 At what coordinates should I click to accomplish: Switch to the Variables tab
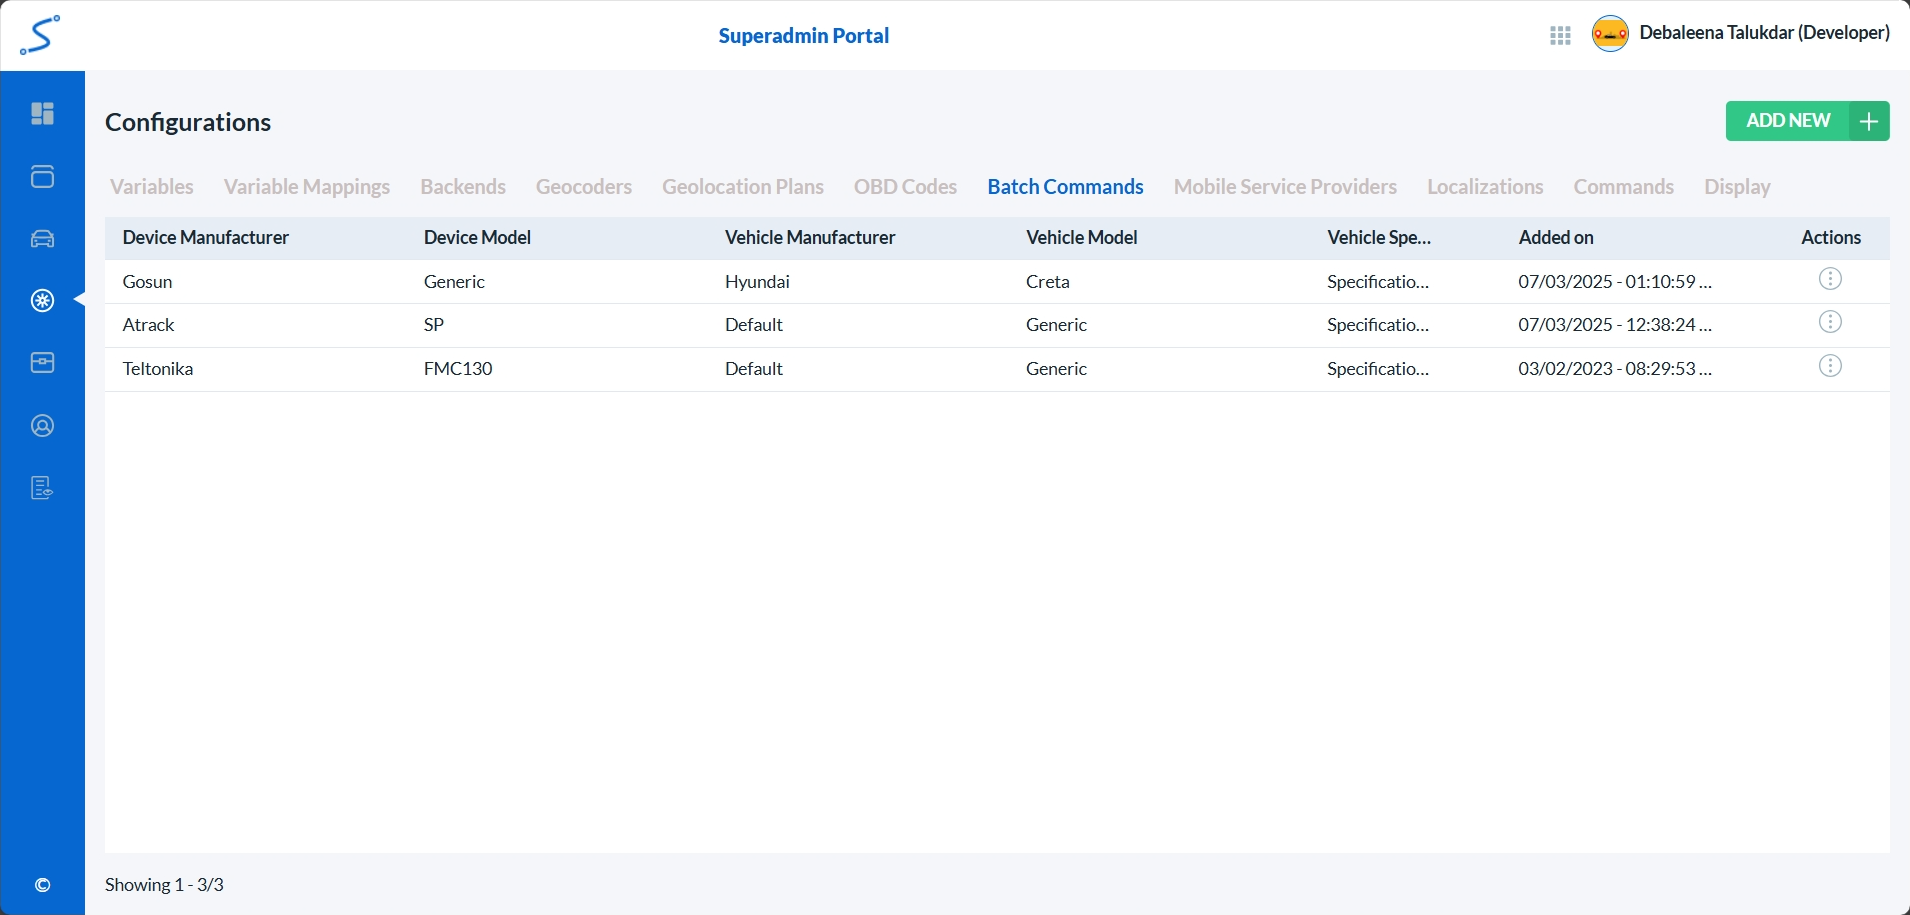[152, 187]
